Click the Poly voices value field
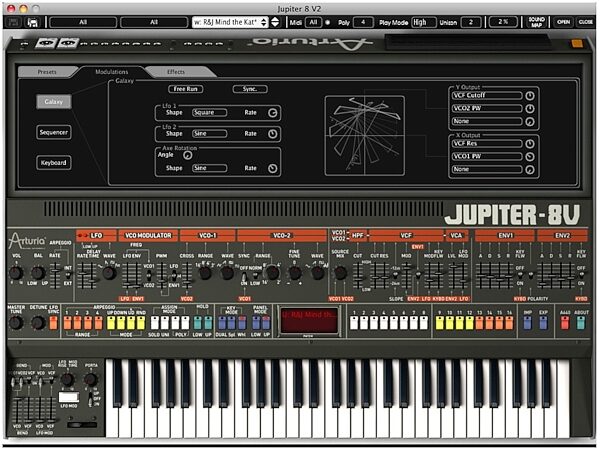Screen dimensions: 600x450 (x=363, y=22)
